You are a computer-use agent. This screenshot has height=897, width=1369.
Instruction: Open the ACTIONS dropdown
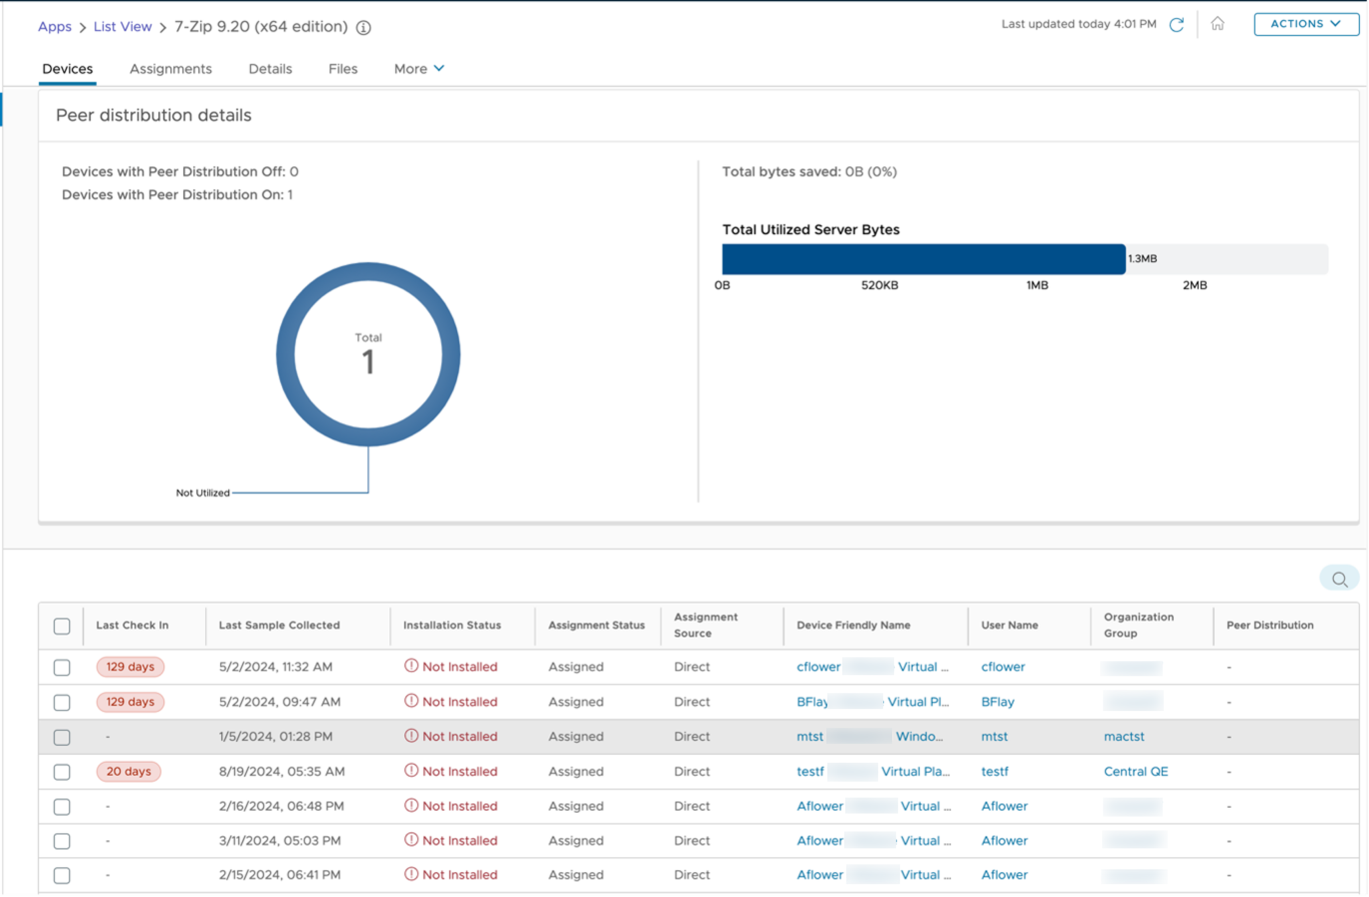pyautogui.click(x=1305, y=24)
